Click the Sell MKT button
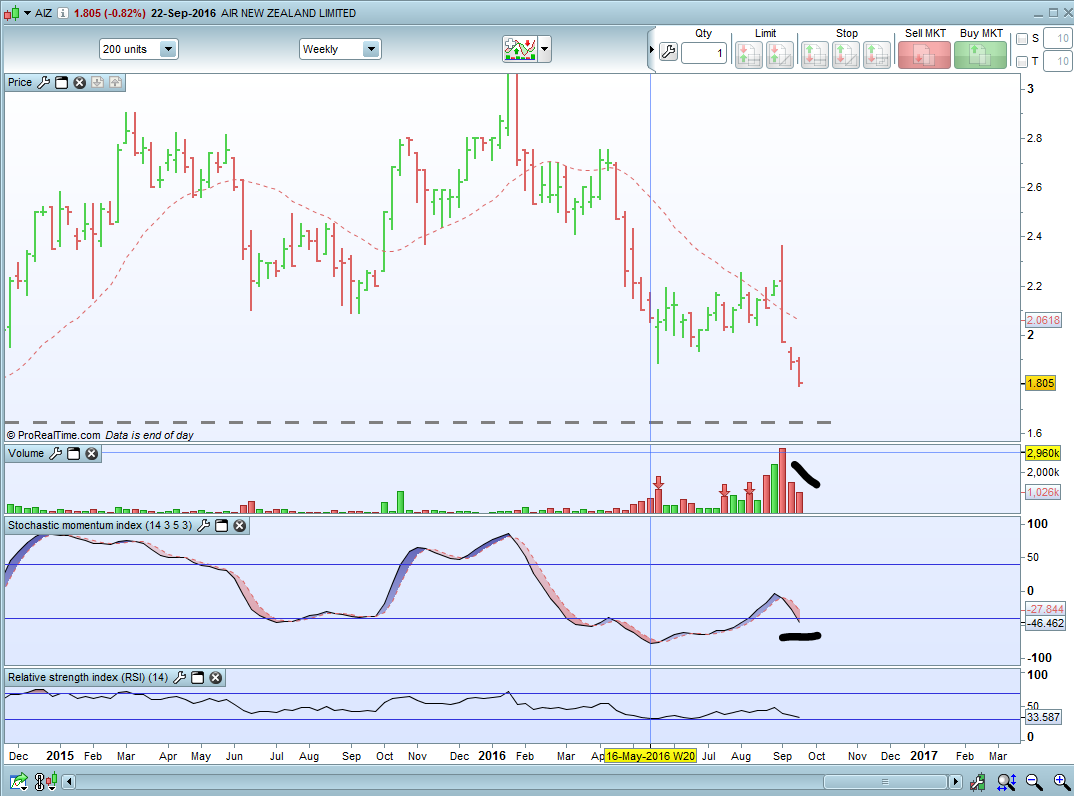 click(924, 55)
